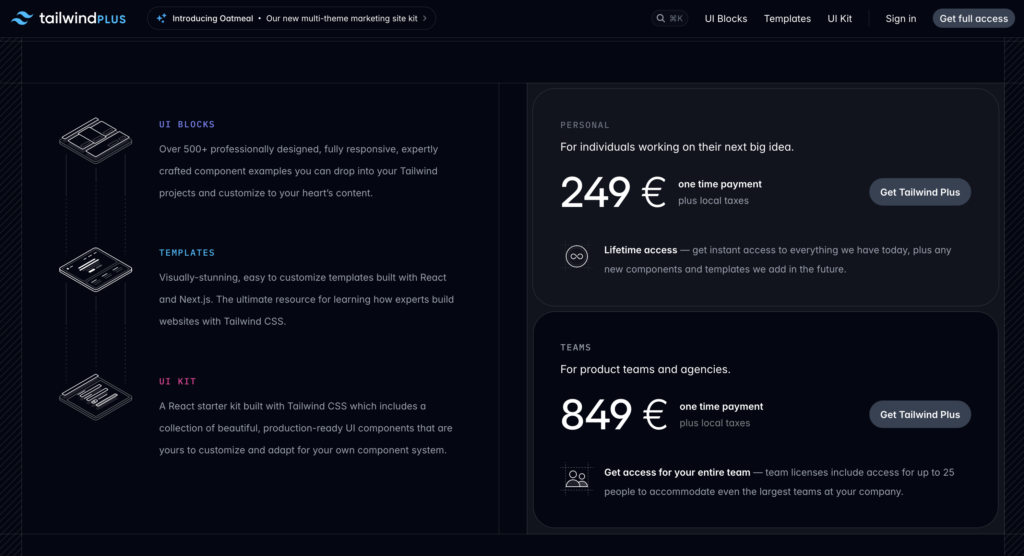Get Tailwind Plus for Teams plan
This screenshot has width=1024, height=556.
(919, 414)
